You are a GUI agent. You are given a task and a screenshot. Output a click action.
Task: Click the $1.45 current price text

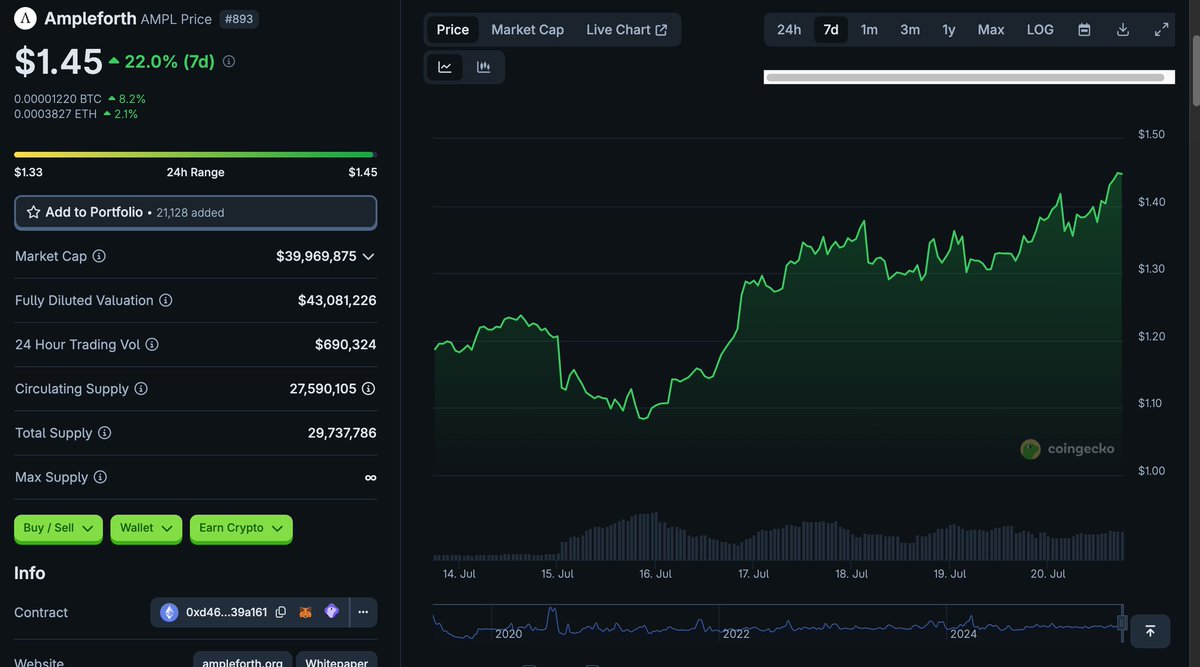tap(59, 62)
